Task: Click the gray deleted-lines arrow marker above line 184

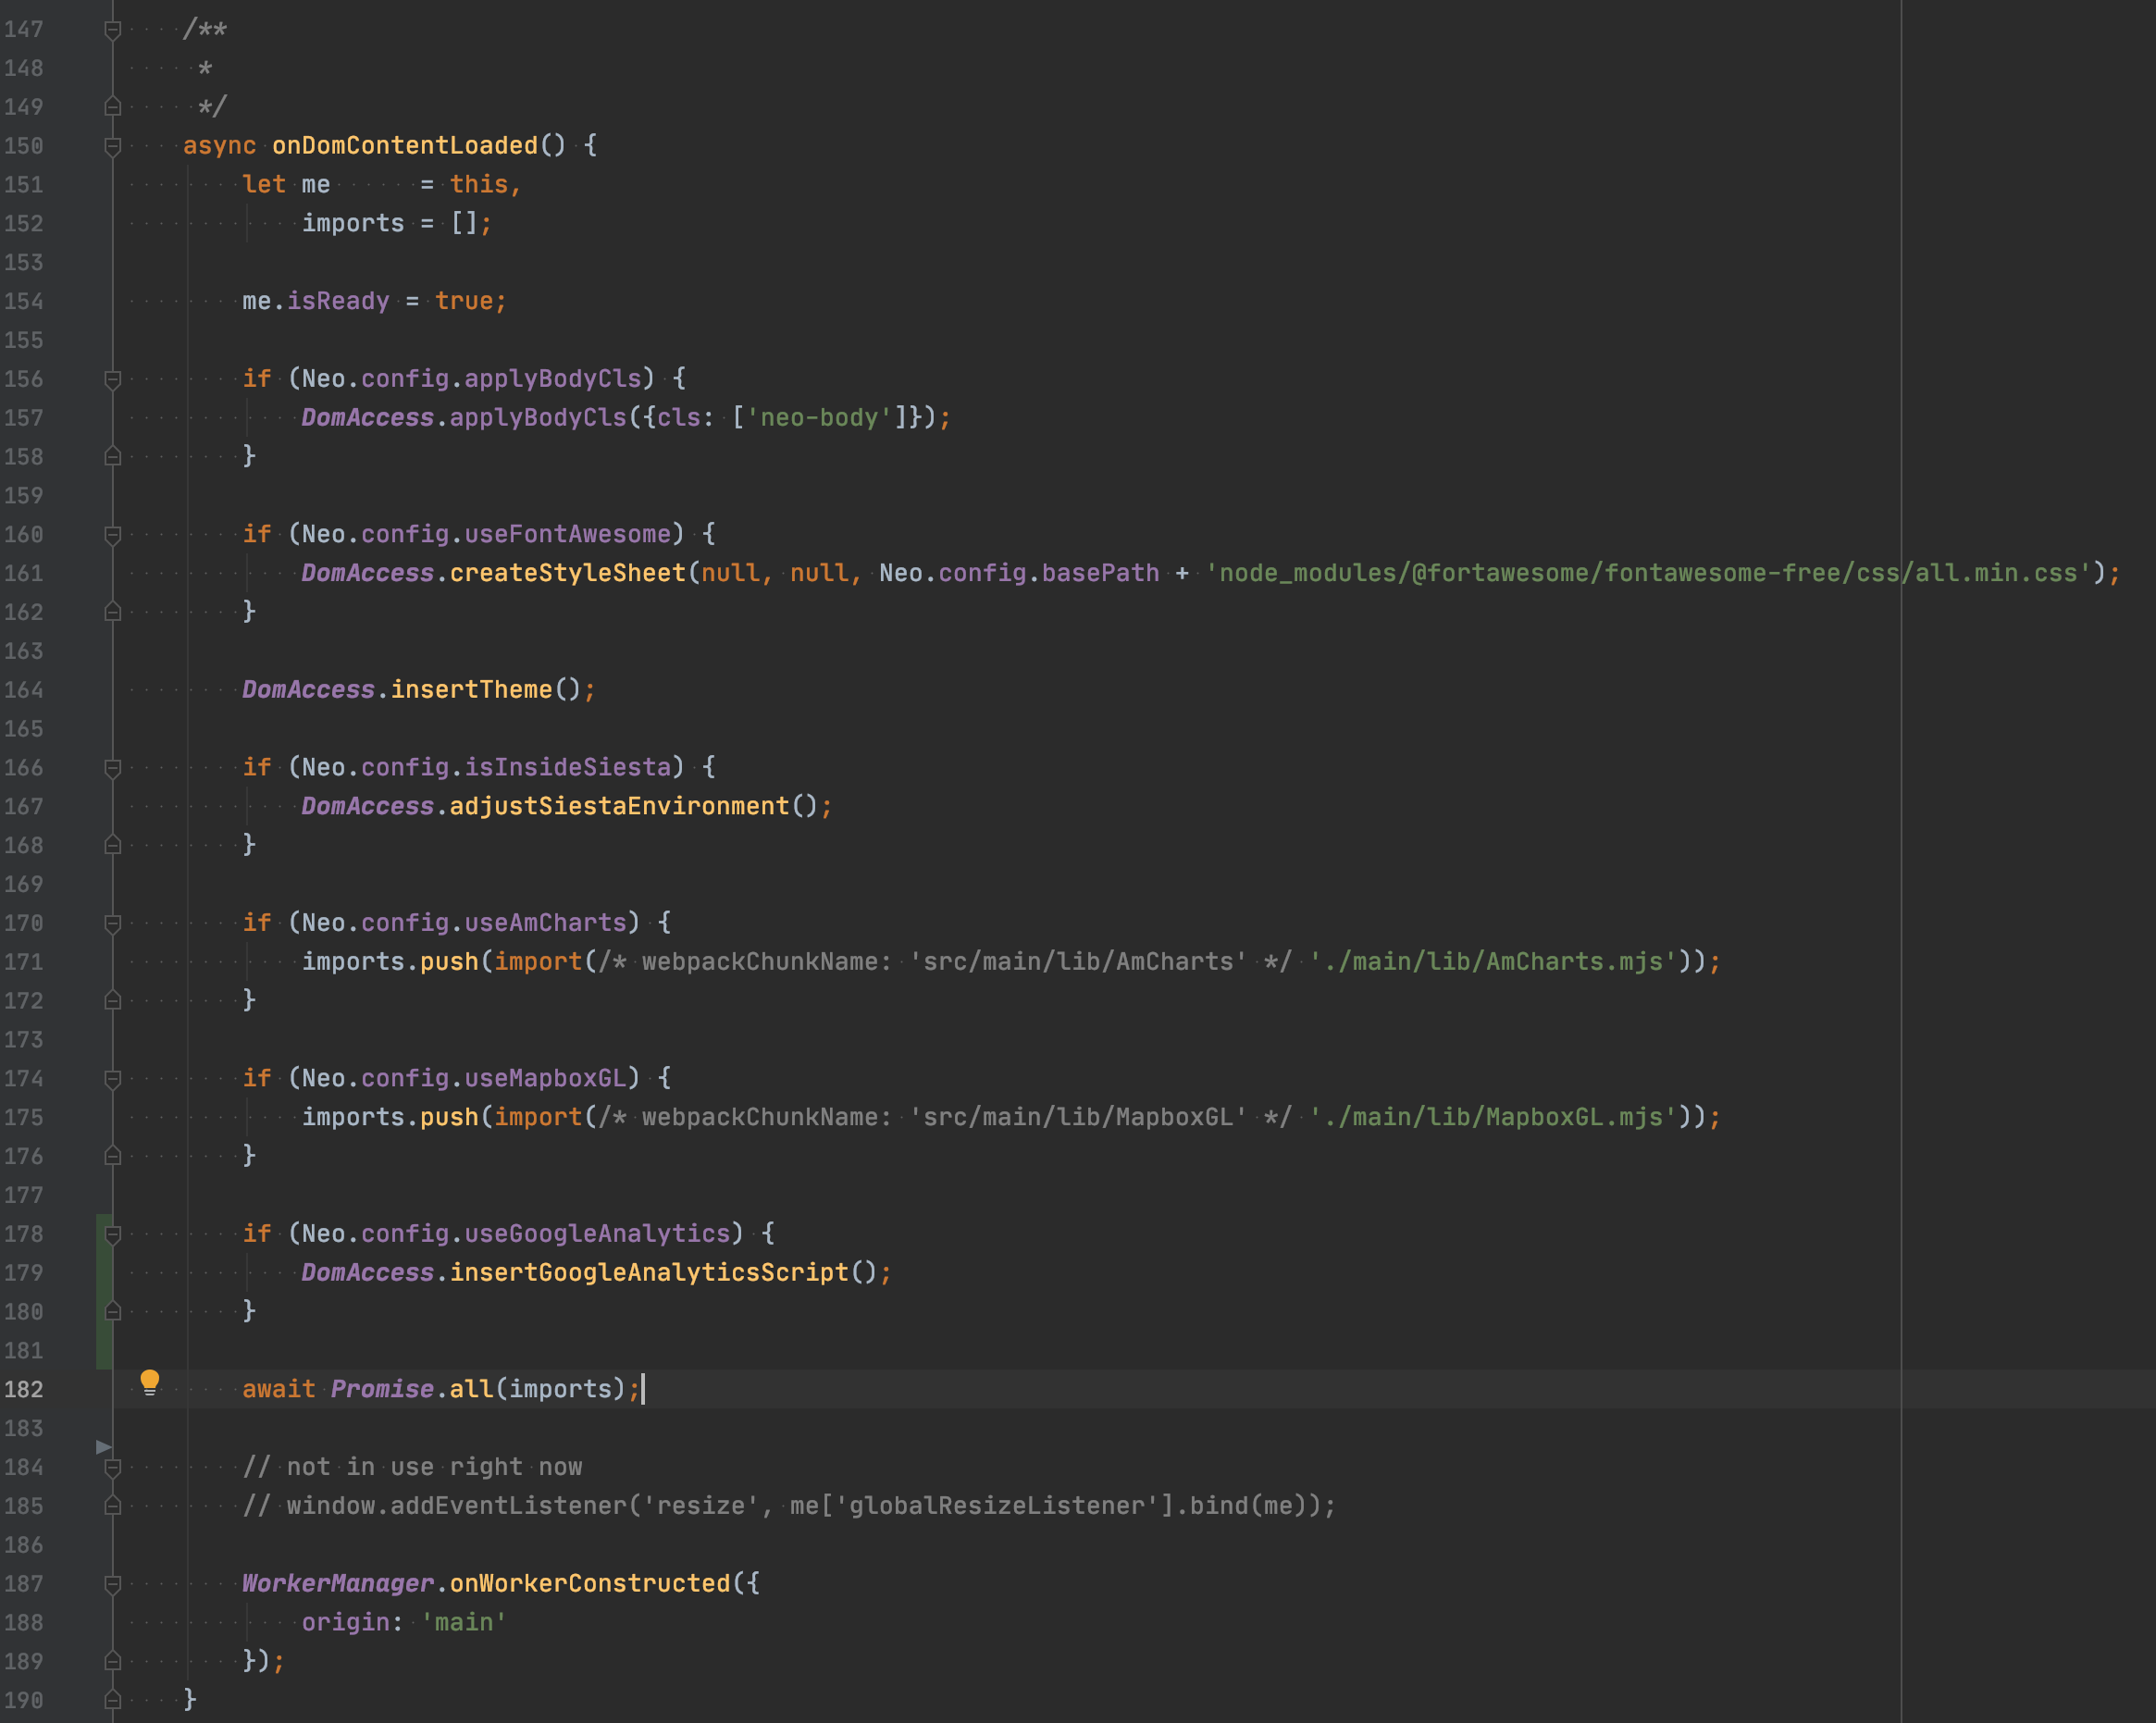Action: point(103,1447)
